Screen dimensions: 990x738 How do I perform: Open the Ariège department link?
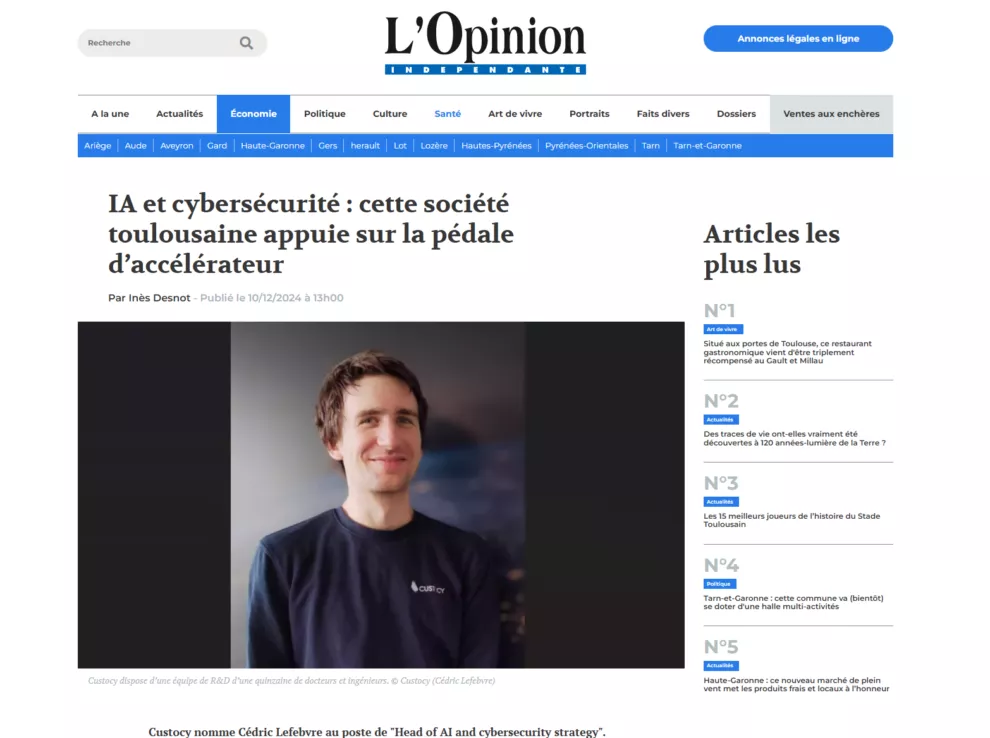tap(98, 146)
